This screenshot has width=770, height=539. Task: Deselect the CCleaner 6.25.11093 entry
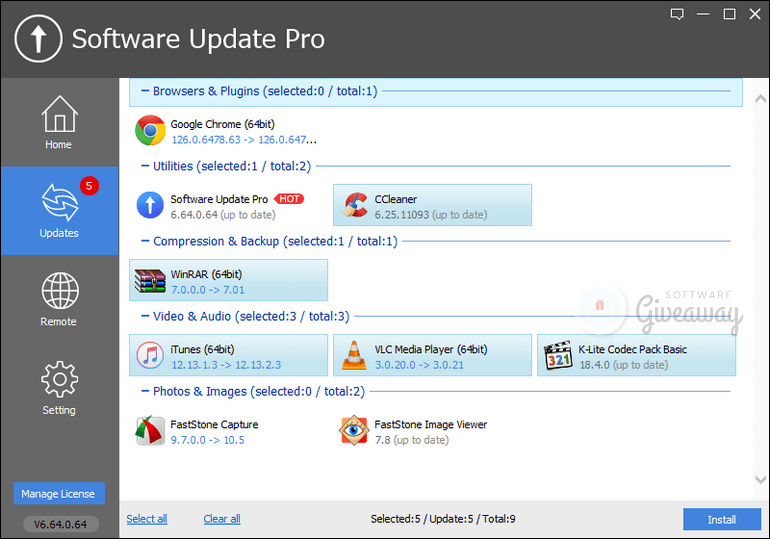(432, 205)
